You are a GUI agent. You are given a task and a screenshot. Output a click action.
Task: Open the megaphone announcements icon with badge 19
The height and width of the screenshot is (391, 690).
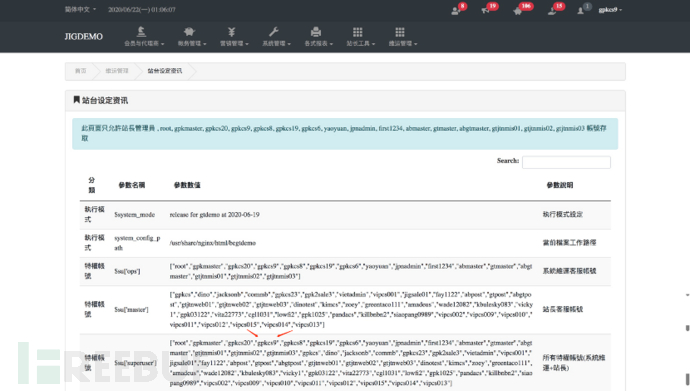[485, 11]
